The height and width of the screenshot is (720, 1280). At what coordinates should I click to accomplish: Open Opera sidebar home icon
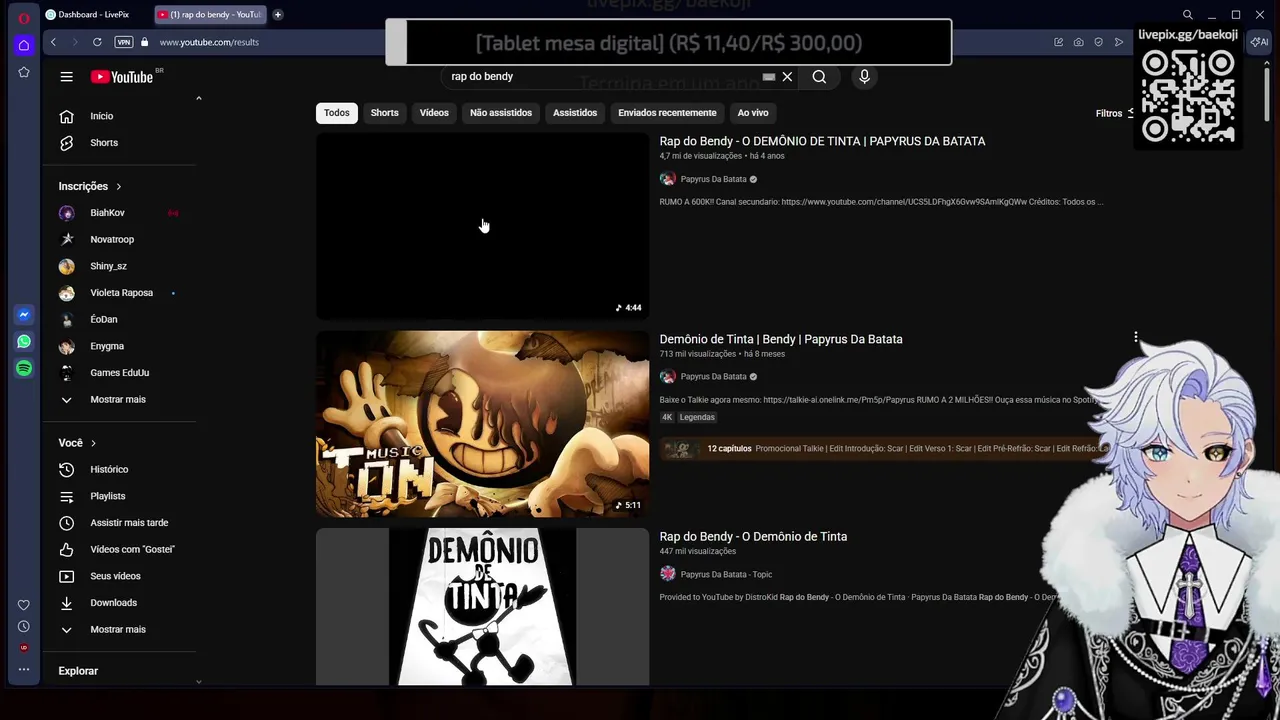click(x=24, y=45)
